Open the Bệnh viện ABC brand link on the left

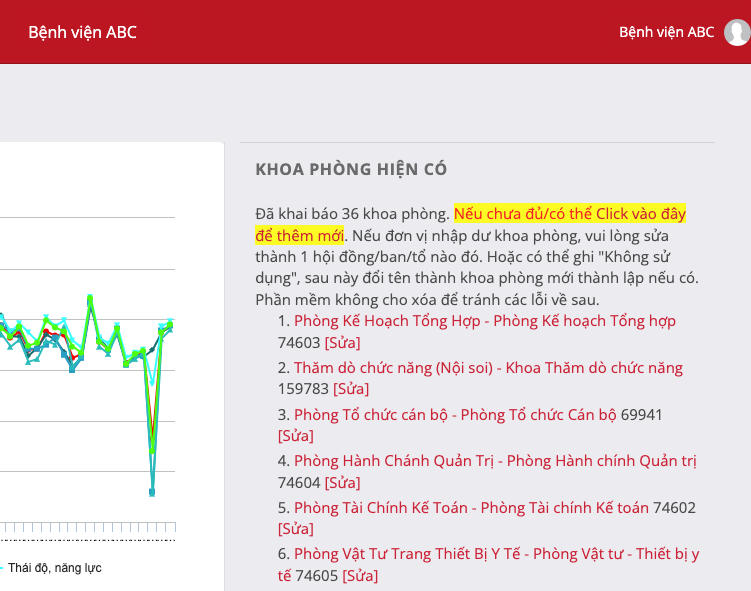click(82, 32)
